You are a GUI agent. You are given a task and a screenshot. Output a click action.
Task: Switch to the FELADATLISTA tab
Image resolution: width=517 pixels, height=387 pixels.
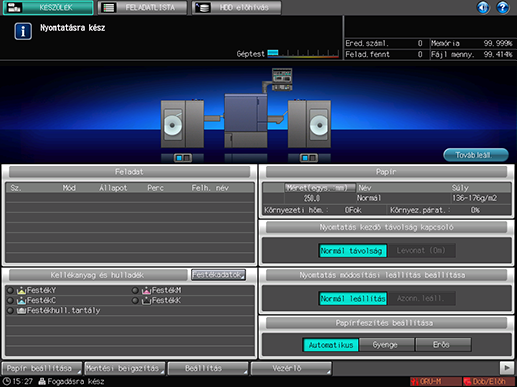click(142, 7)
